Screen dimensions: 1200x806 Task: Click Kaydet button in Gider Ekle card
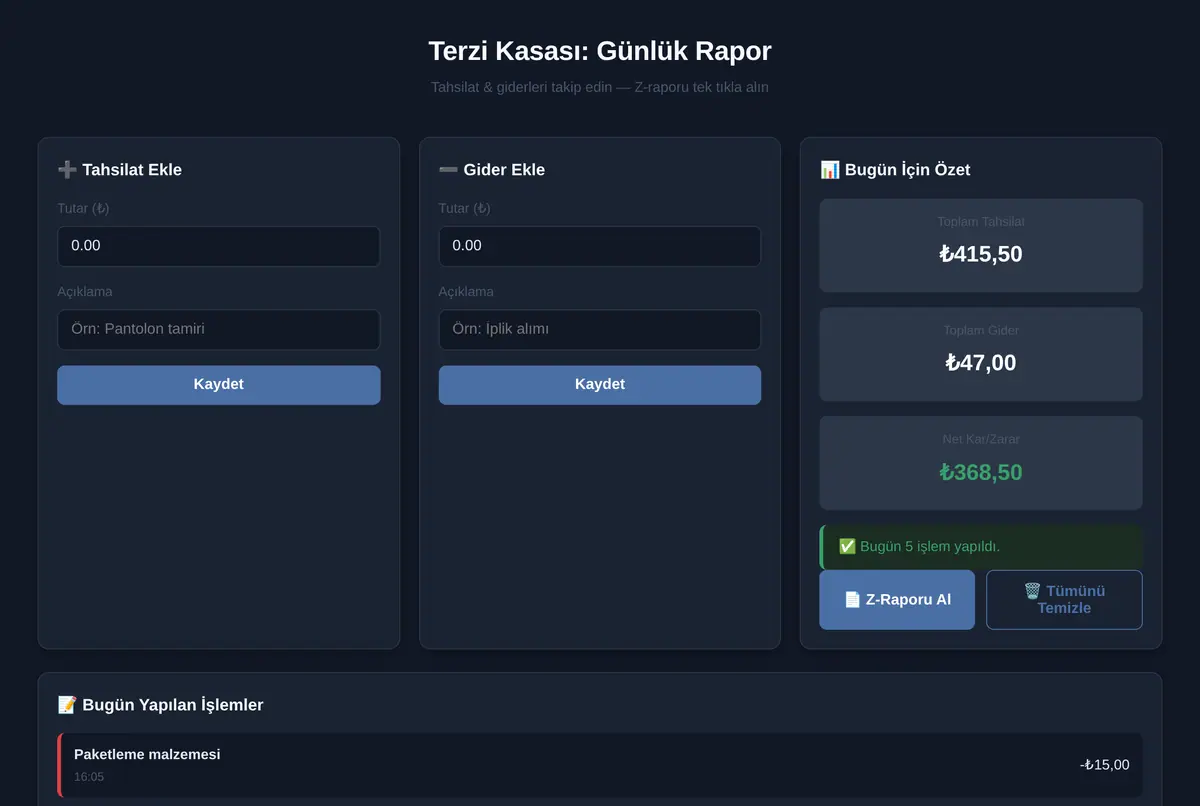[599, 385]
